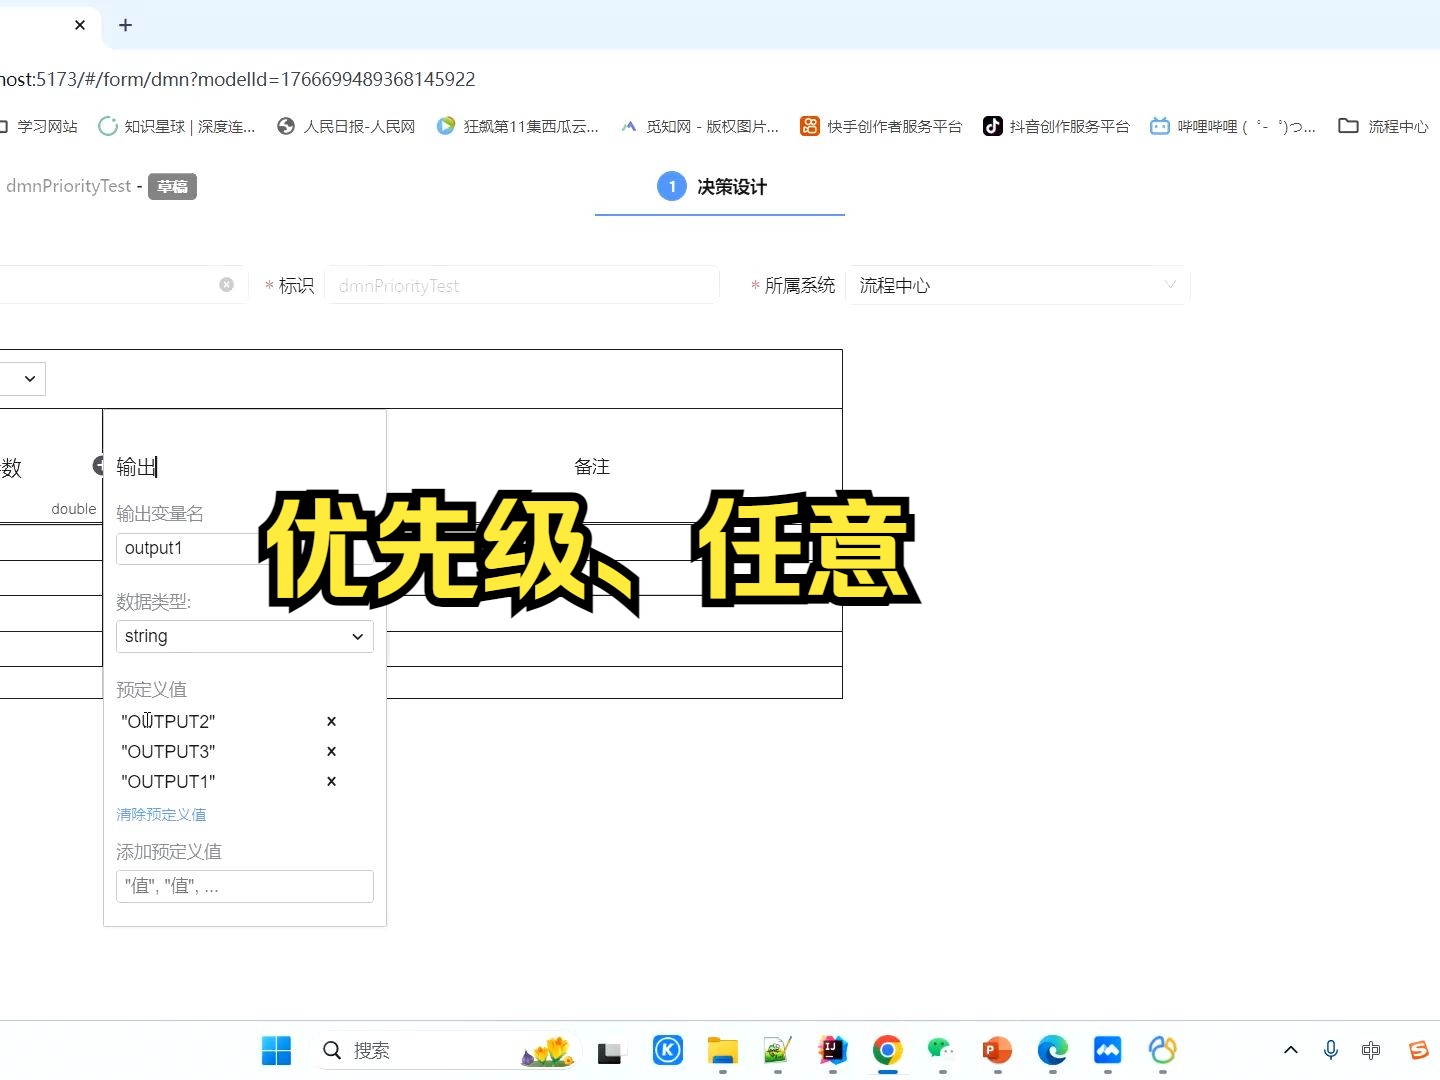Image resolution: width=1440 pixels, height=1080 pixels.
Task: Add a column with the plus icon
Action: [x=98, y=465]
